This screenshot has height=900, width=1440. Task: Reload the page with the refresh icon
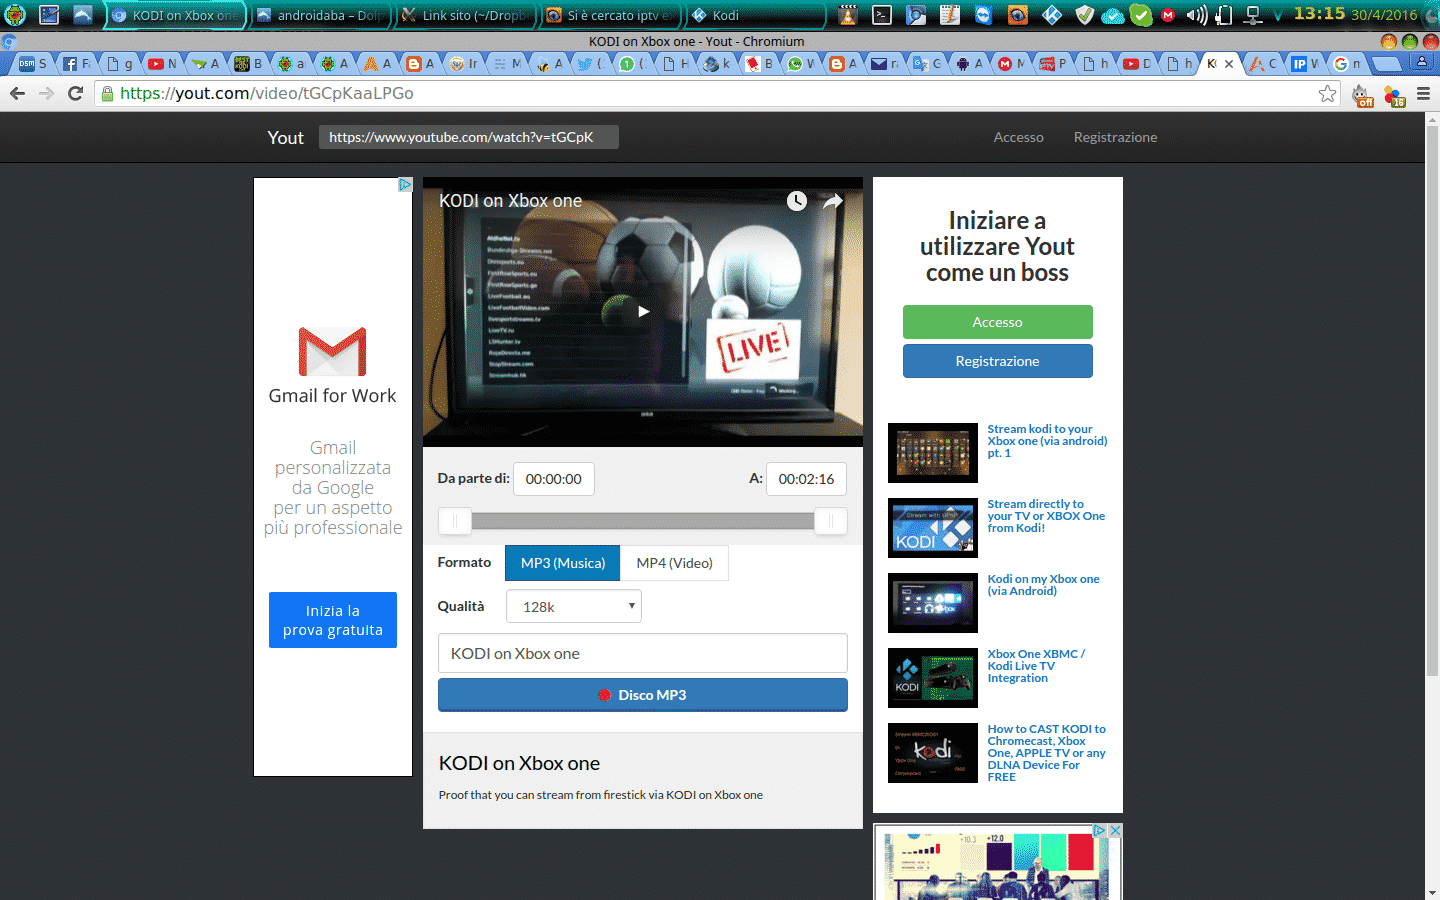pyautogui.click(x=75, y=93)
